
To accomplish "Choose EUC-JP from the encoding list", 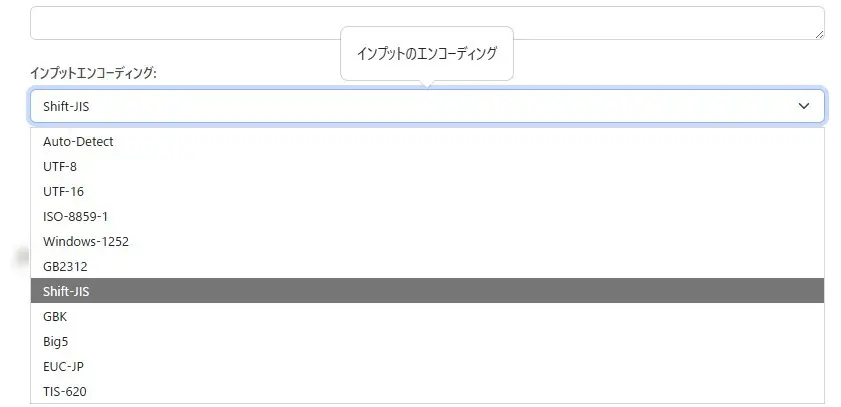I will click(x=63, y=366).
